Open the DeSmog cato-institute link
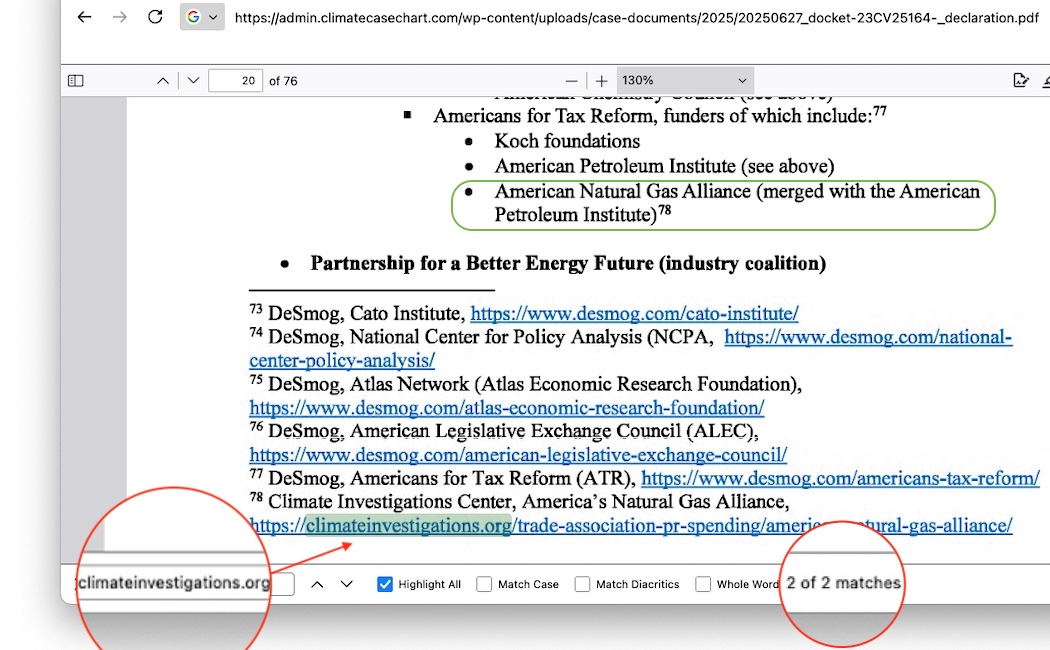The width and height of the screenshot is (1050, 650). (x=634, y=313)
